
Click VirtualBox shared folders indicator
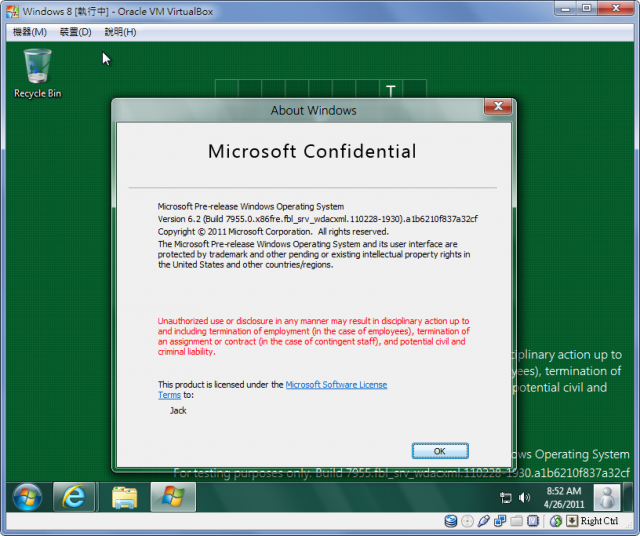coord(516,521)
